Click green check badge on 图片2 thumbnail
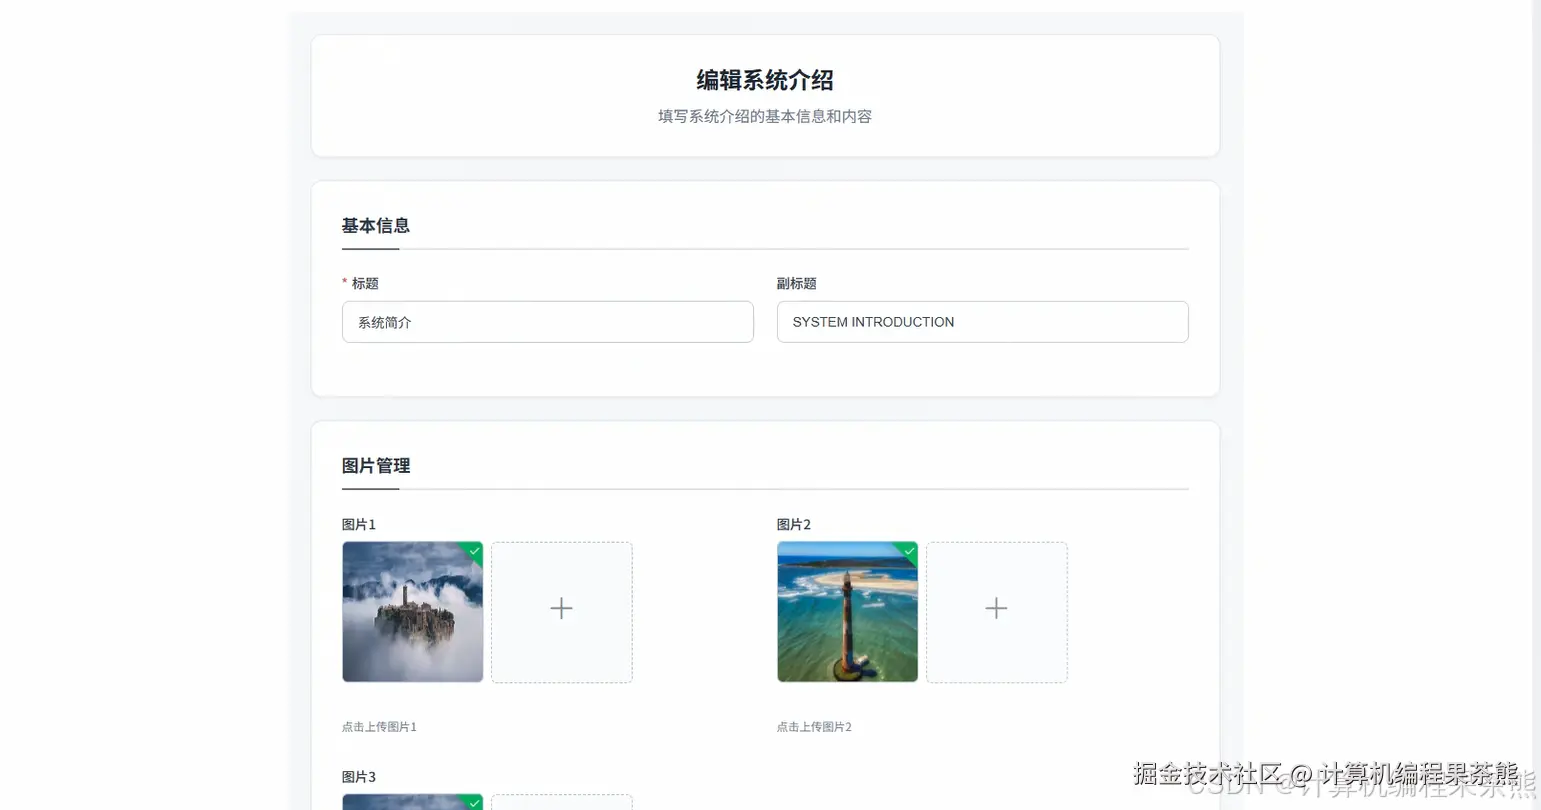The width and height of the screenshot is (1541, 810). (909, 551)
